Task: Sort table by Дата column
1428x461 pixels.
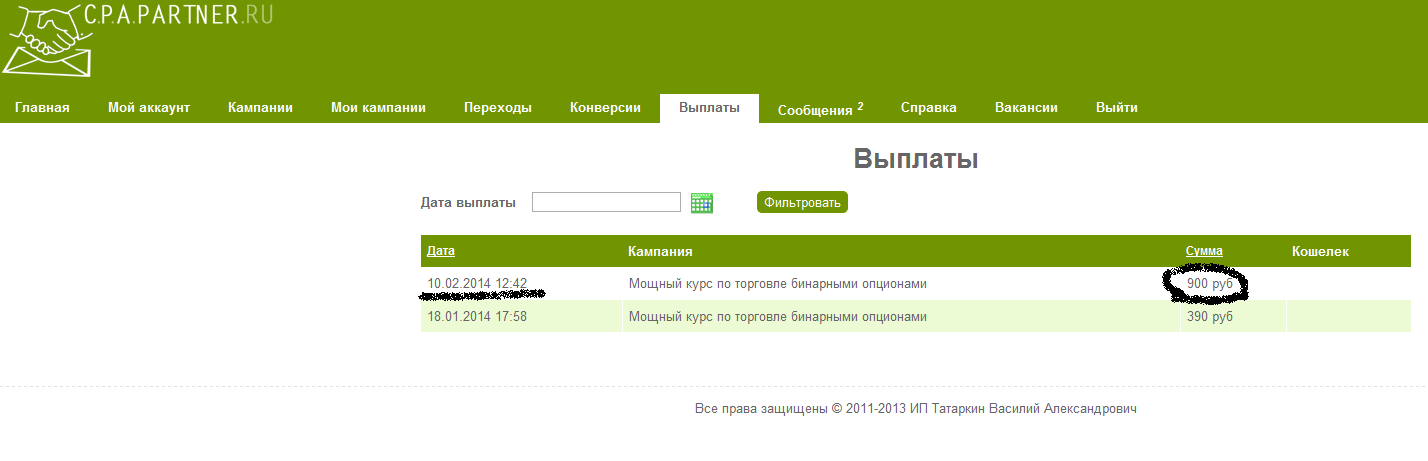Action: pos(441,251)
